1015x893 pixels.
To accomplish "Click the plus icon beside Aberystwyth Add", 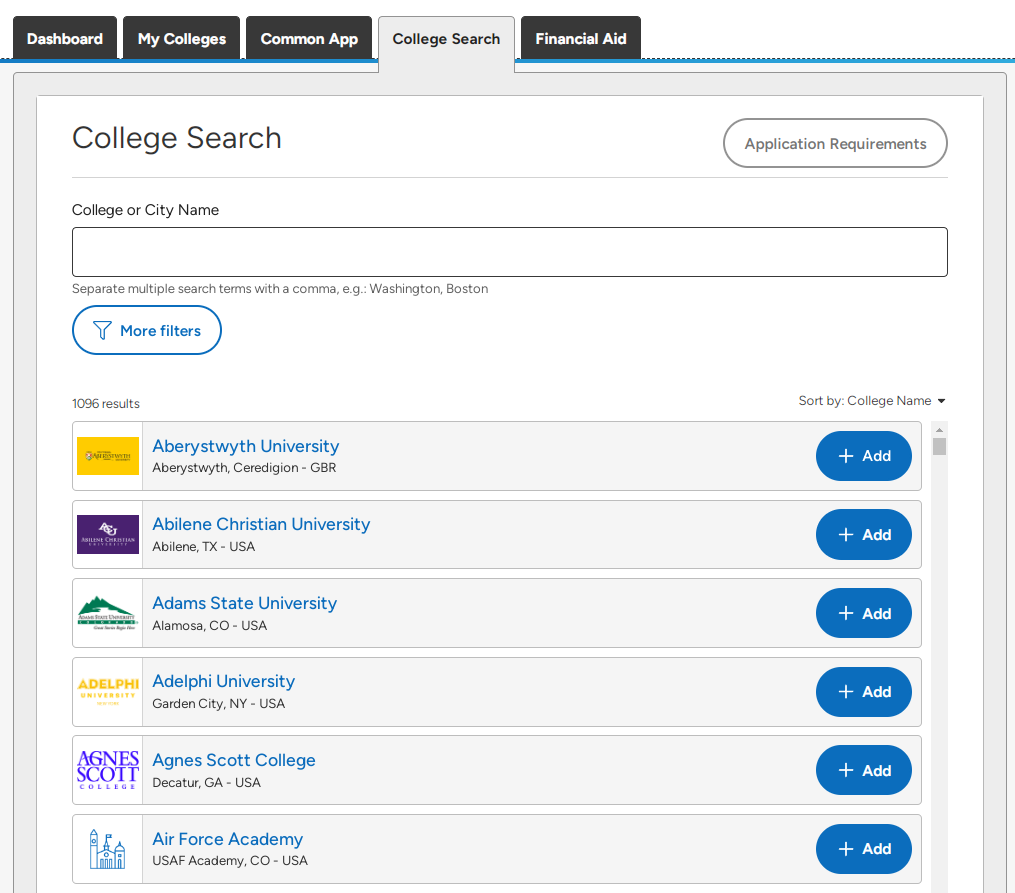I will (845, 456).
